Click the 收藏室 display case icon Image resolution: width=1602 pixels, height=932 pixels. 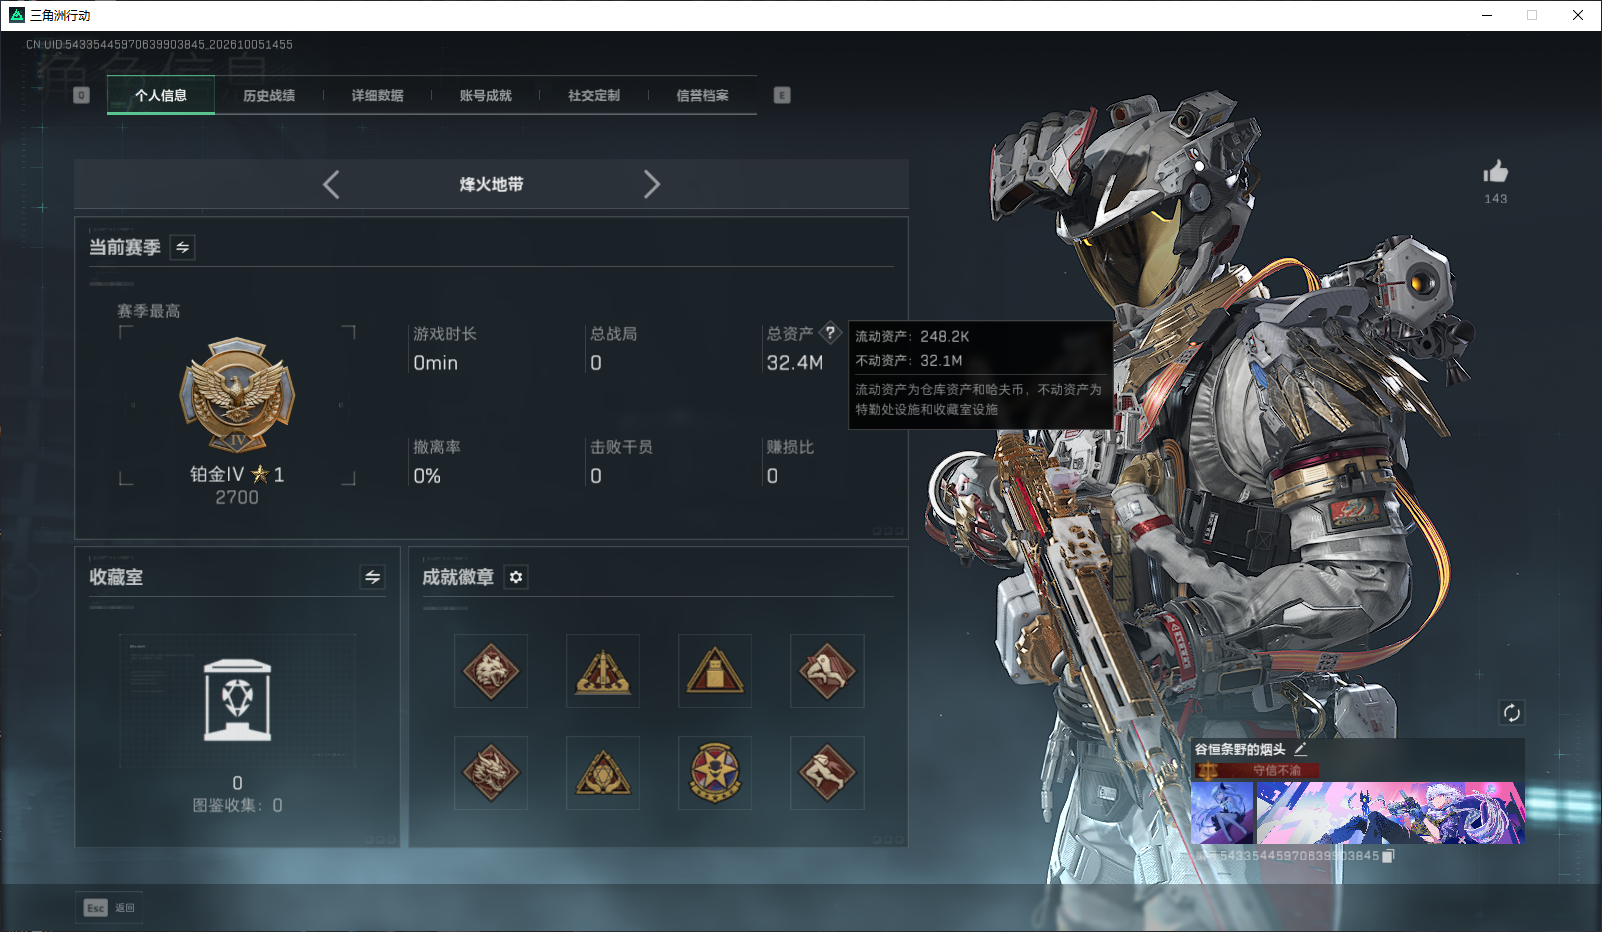pyautogui.click(x=237, y=700)
